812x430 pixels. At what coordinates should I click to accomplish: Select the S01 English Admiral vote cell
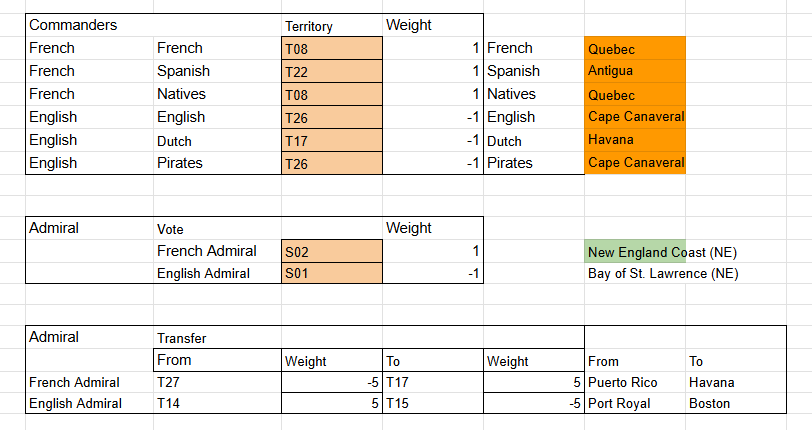pos(332,273)
